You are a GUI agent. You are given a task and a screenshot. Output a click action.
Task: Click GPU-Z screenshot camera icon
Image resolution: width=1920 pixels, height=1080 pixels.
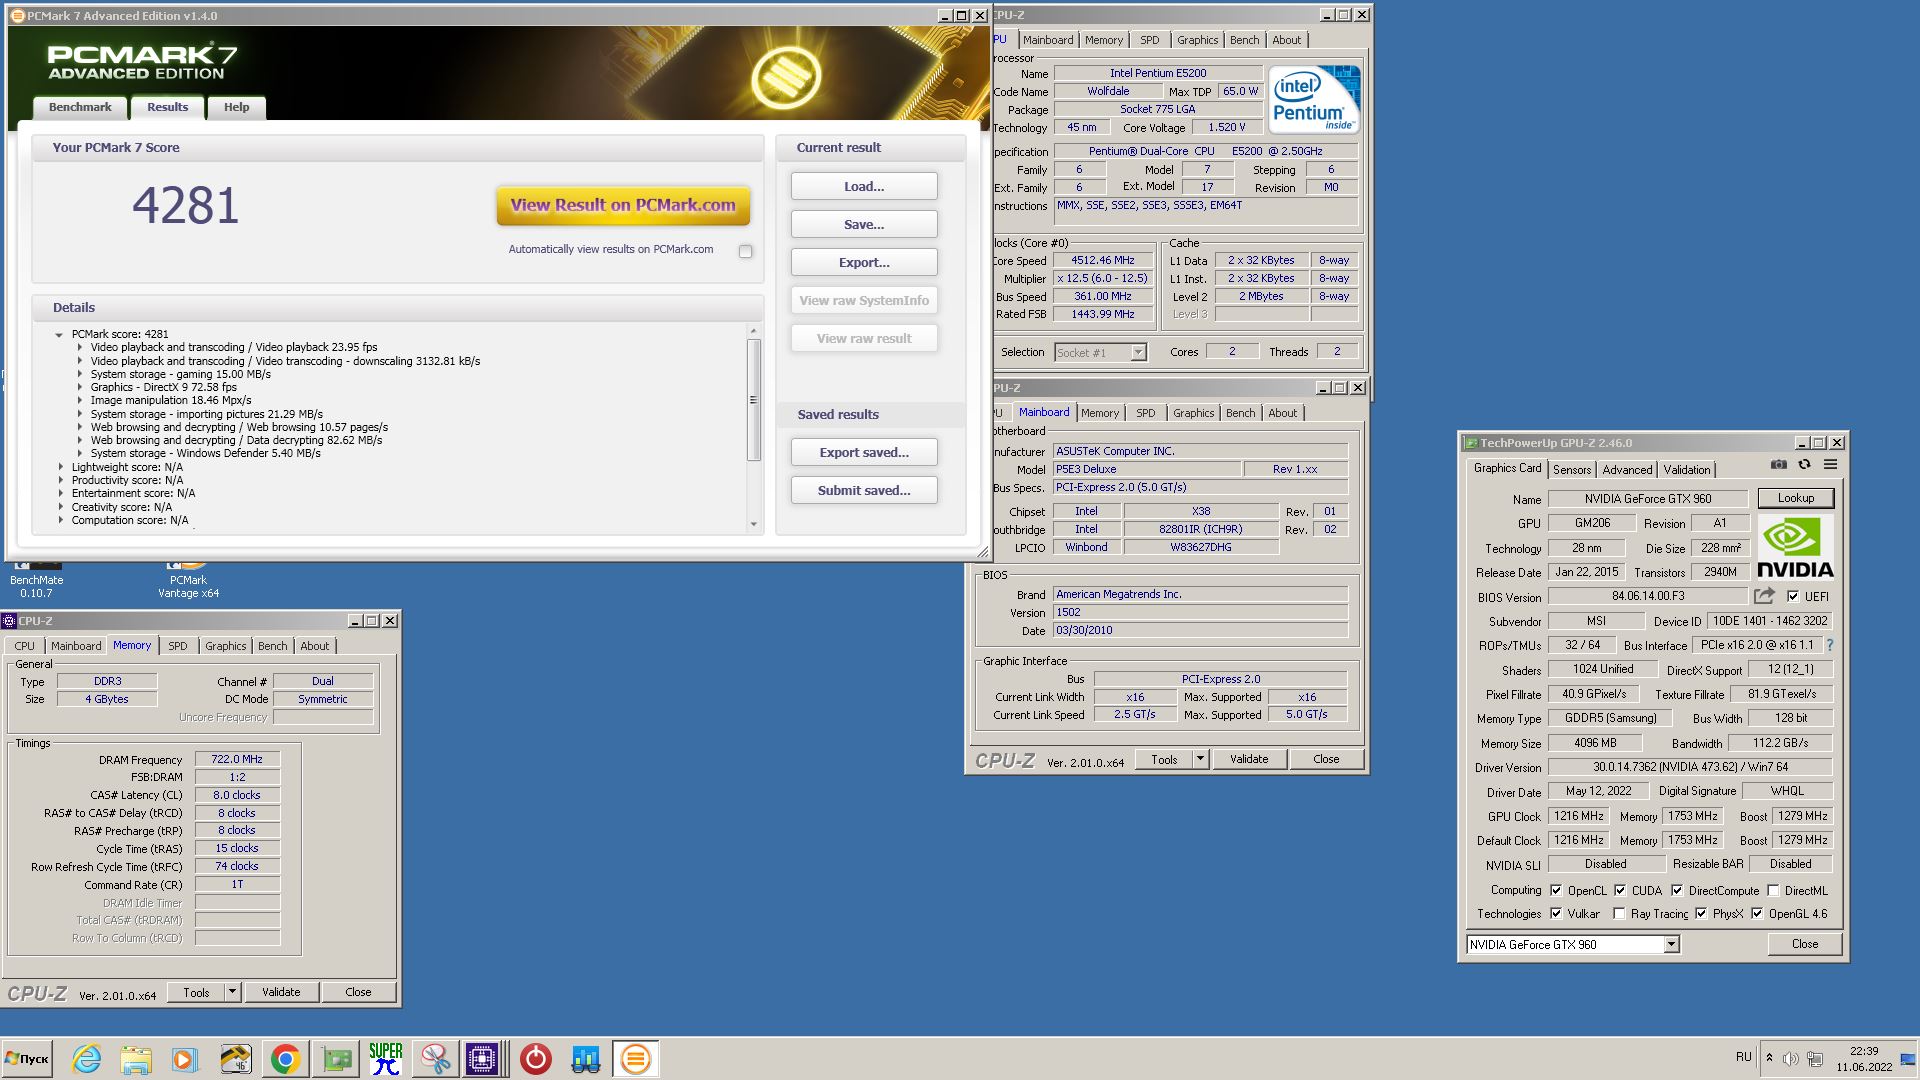(1778, 464)
